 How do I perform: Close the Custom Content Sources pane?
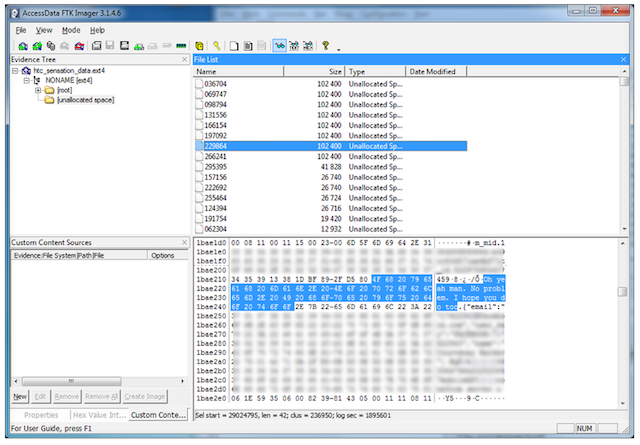click(184, 243)
